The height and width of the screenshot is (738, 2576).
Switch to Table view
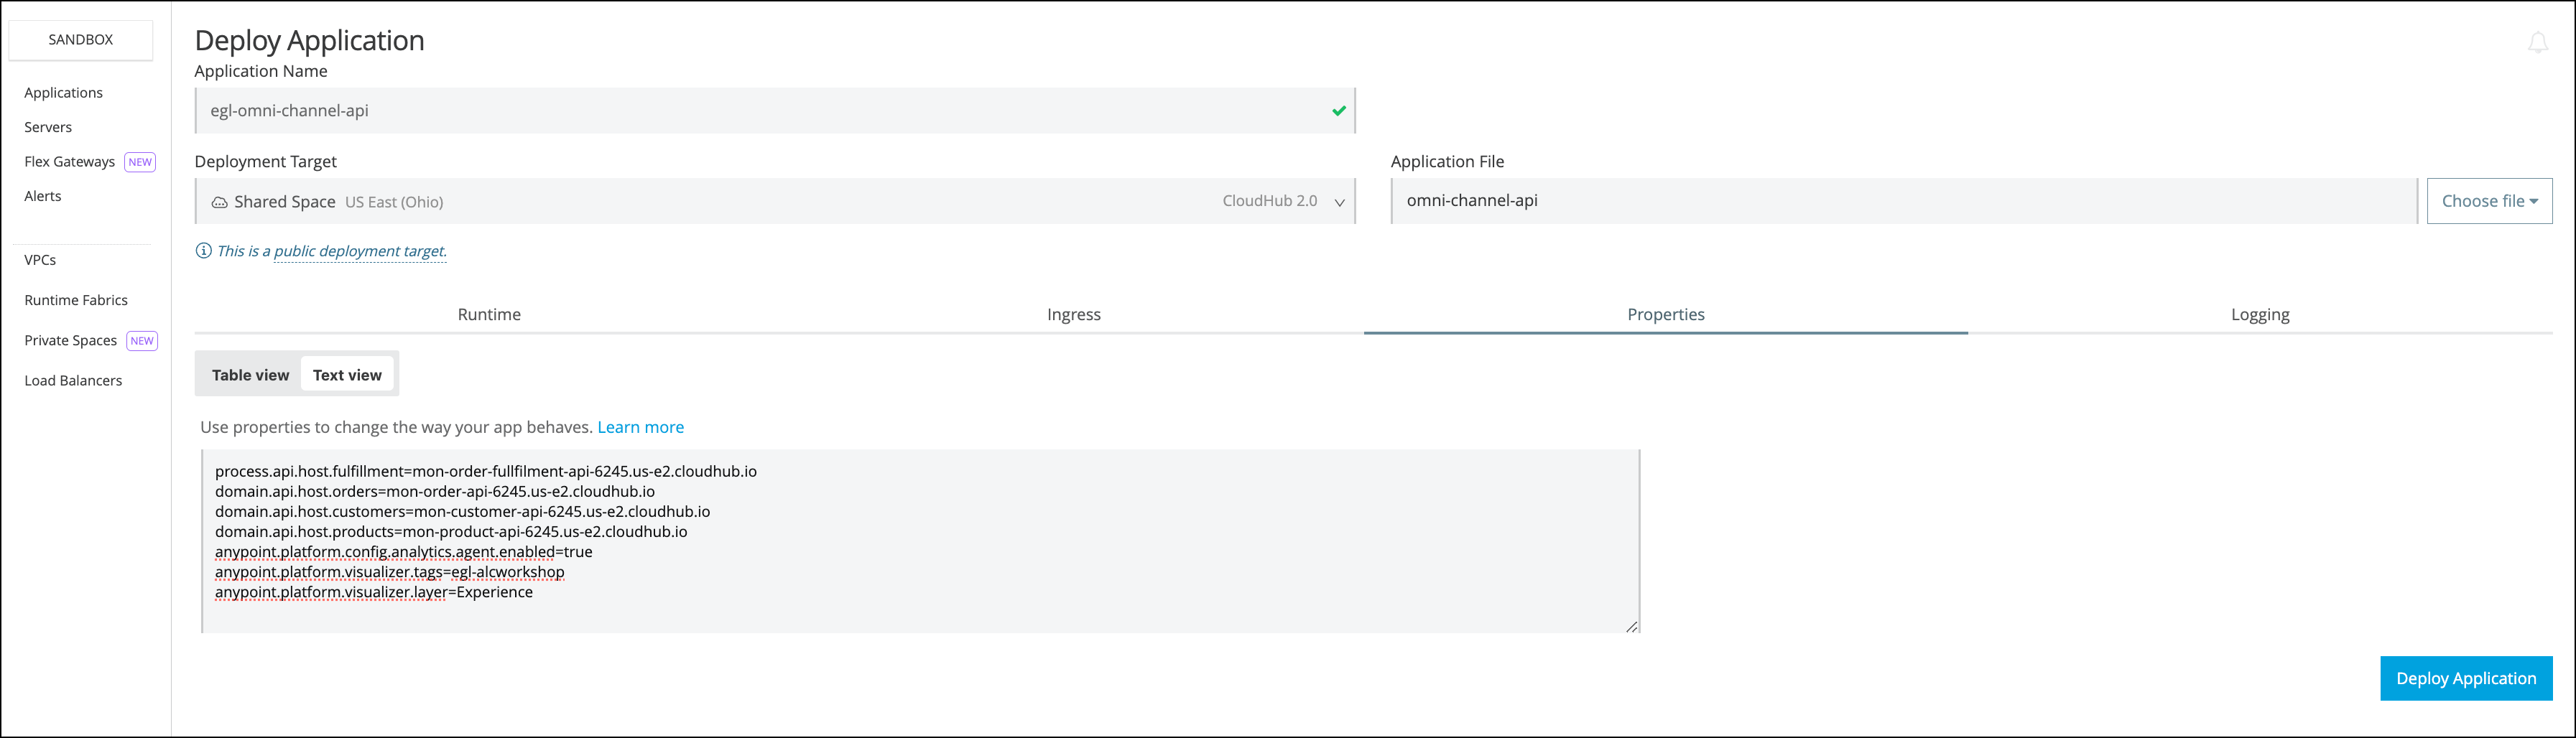click(250, 375)
